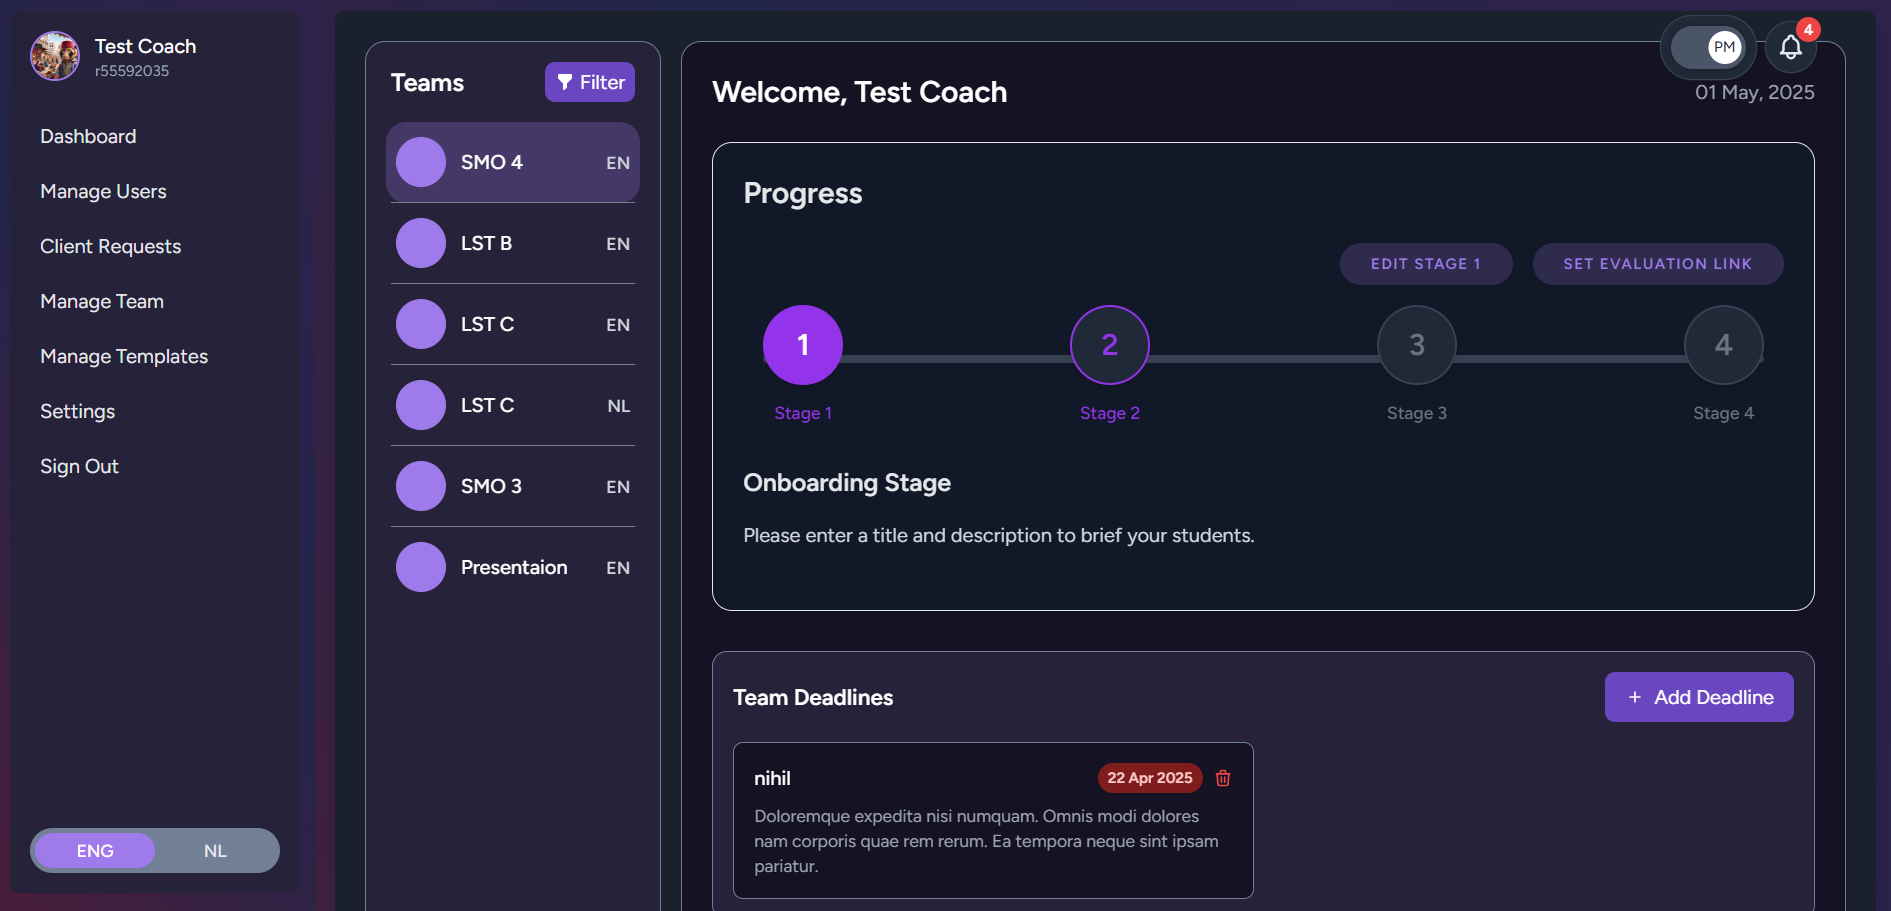Open the Filter dropdown in Teams panel
Viewport: 1891px width, 911px height.
590,82
